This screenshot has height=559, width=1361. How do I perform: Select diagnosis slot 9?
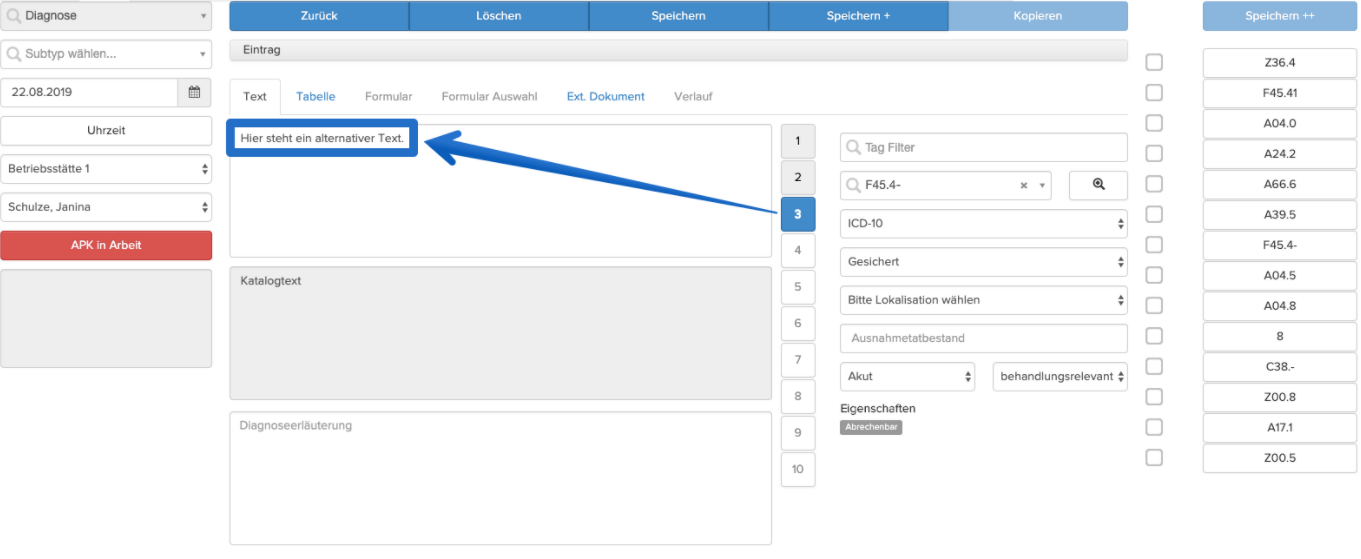798,433
